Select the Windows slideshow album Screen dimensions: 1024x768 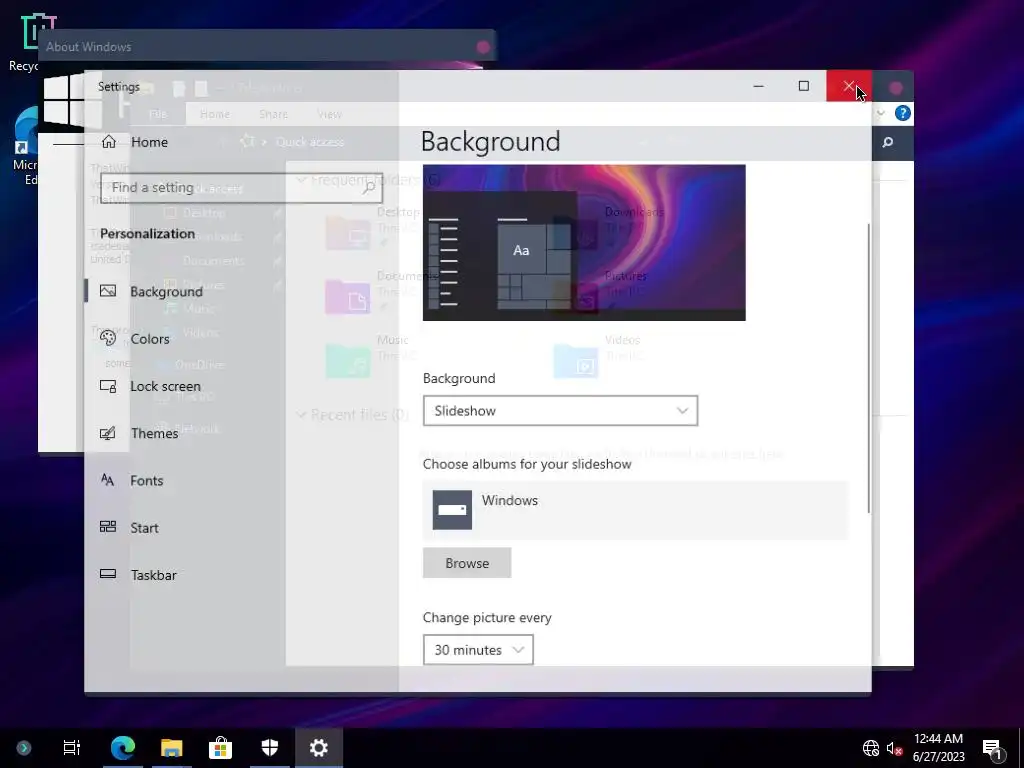coord(635,511)
